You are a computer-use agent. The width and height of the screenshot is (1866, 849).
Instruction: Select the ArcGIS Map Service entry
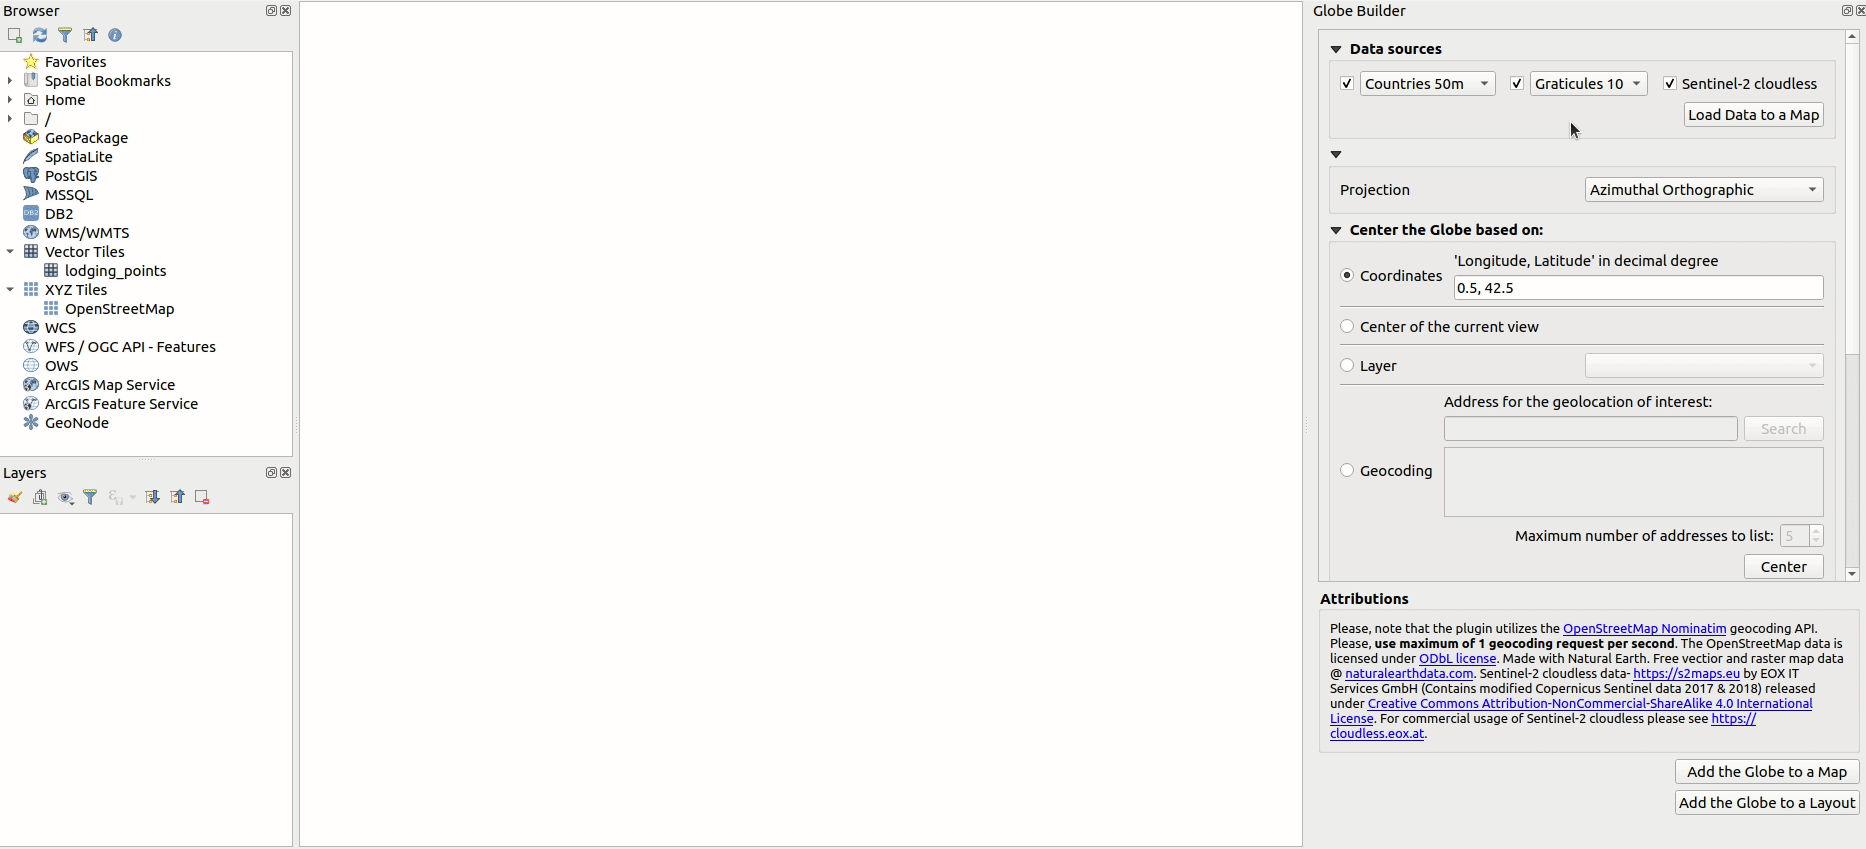tap(110, 385)
